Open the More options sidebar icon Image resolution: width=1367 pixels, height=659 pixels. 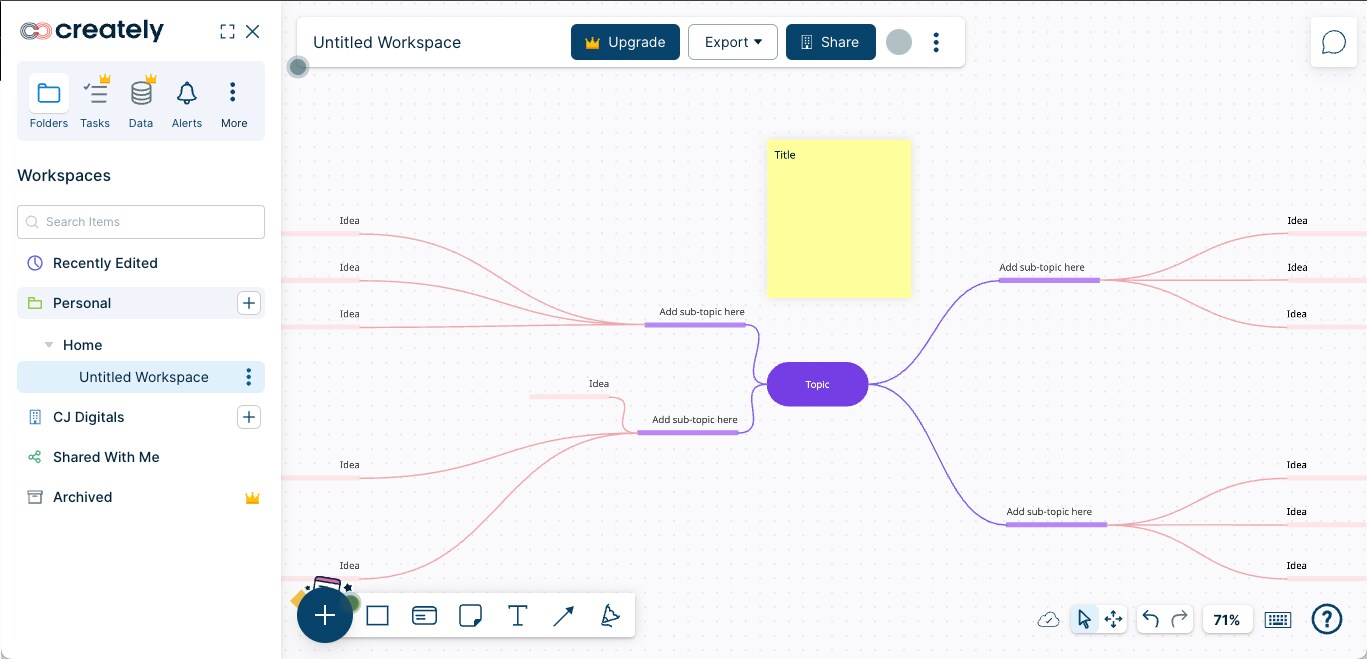[x=233, y=94]
